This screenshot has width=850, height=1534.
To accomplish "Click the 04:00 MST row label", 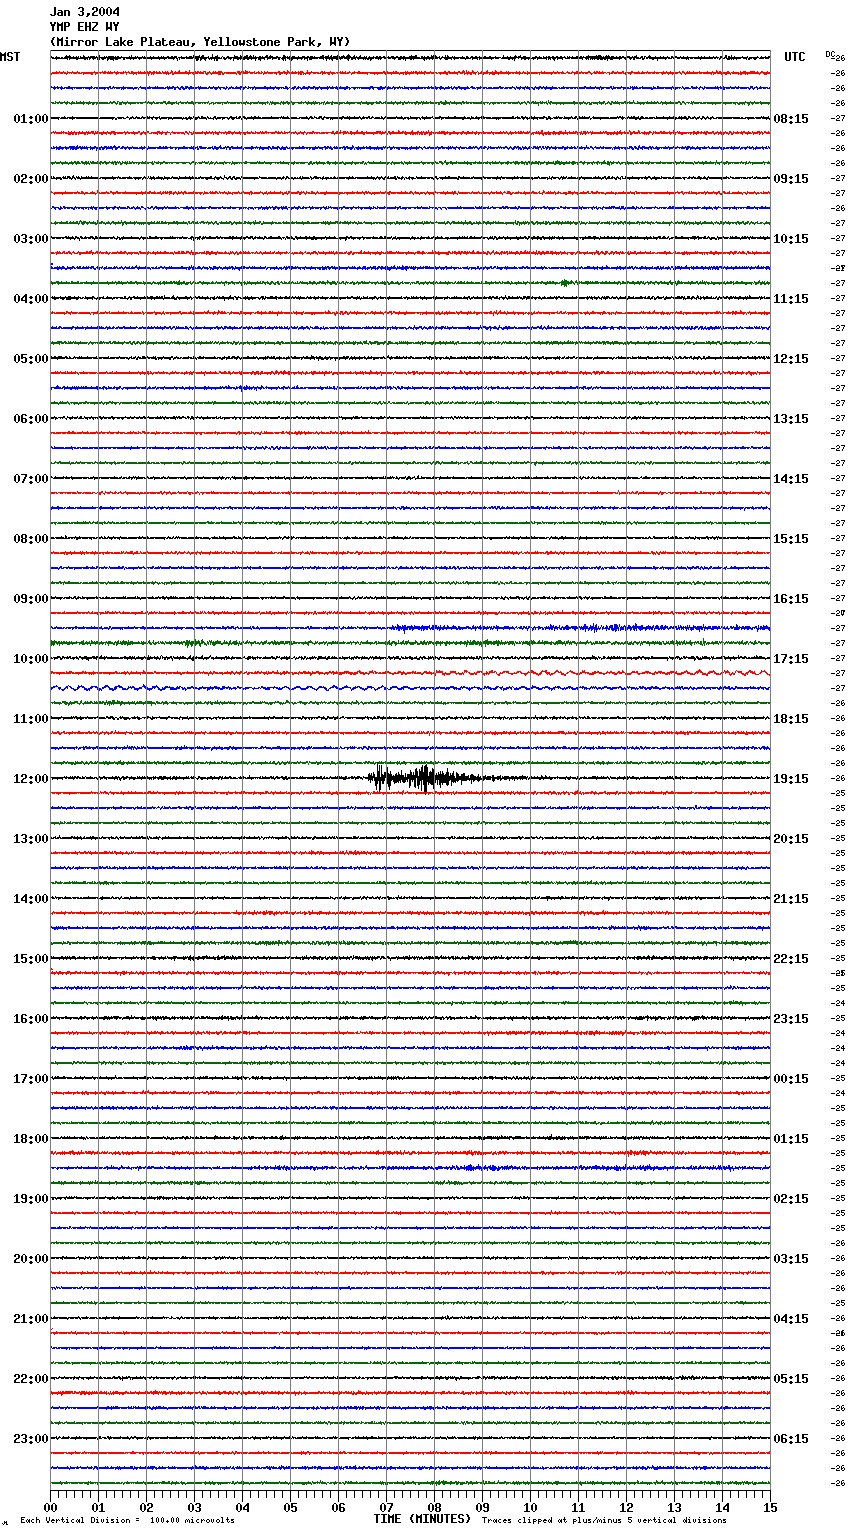I will click(x=30, y=299).
